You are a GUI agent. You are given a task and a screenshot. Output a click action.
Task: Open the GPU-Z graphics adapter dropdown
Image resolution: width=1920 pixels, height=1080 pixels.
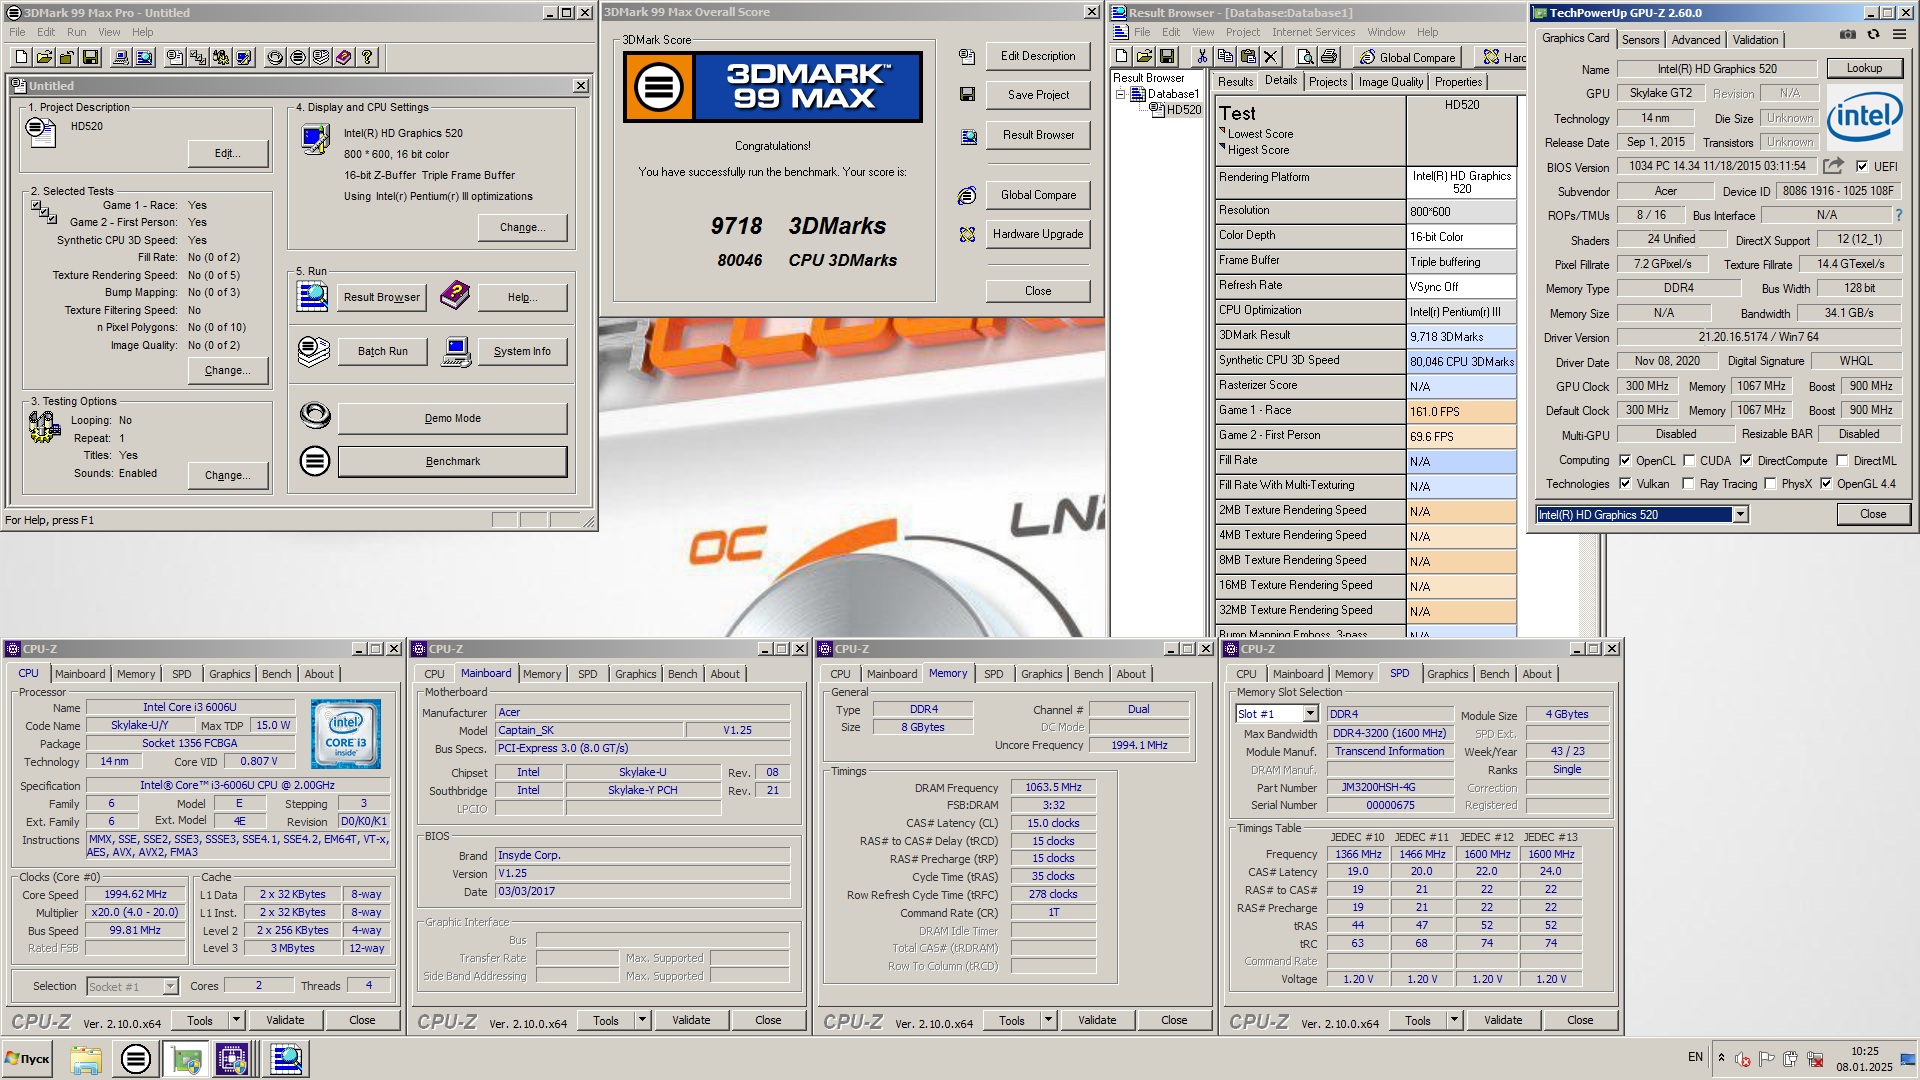1740,515
